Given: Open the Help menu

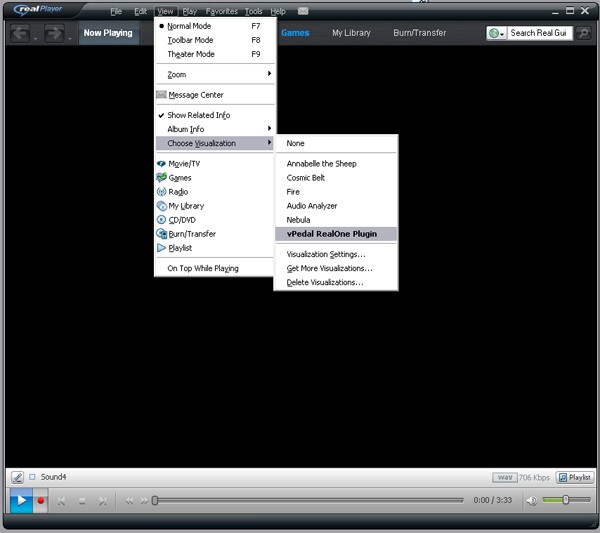Looking at the screenshot, I should [x=278, y=11].
